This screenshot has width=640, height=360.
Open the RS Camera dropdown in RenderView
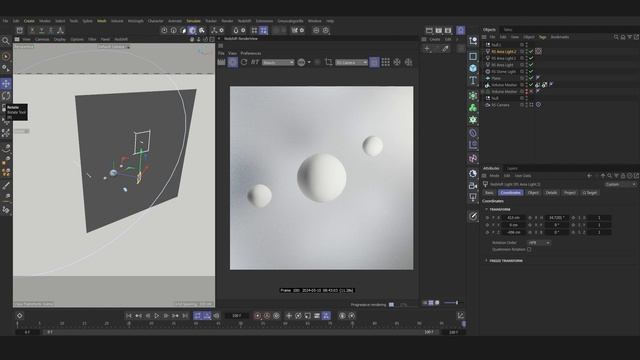351,62
